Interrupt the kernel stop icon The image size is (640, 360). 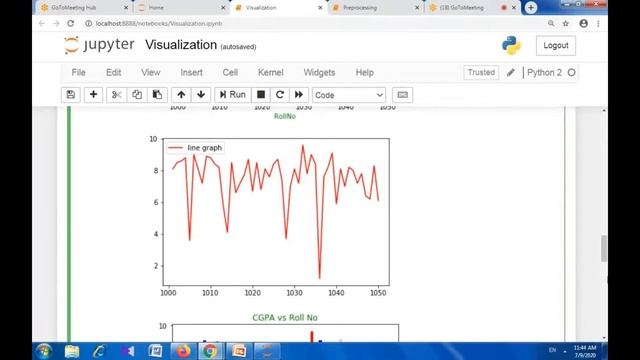tap(261, 95)
